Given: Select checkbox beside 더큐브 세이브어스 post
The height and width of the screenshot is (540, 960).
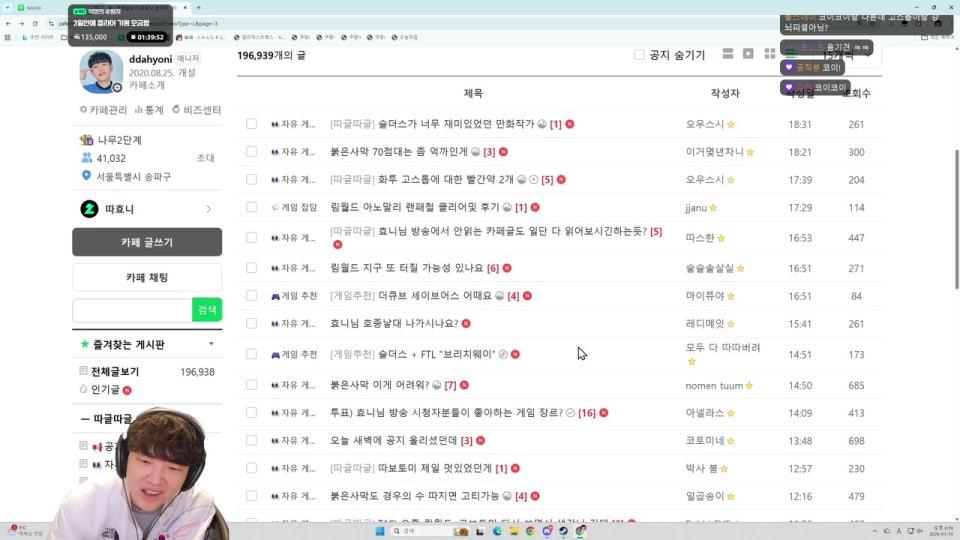Looking at the screenshot, I should coord(251,296).
